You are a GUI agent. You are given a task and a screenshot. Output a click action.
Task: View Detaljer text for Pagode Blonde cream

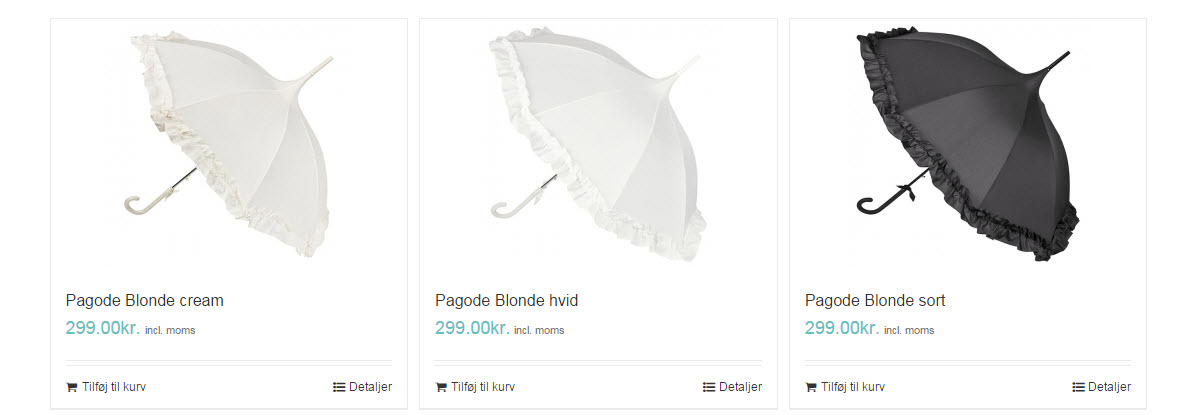pos(370,387)
